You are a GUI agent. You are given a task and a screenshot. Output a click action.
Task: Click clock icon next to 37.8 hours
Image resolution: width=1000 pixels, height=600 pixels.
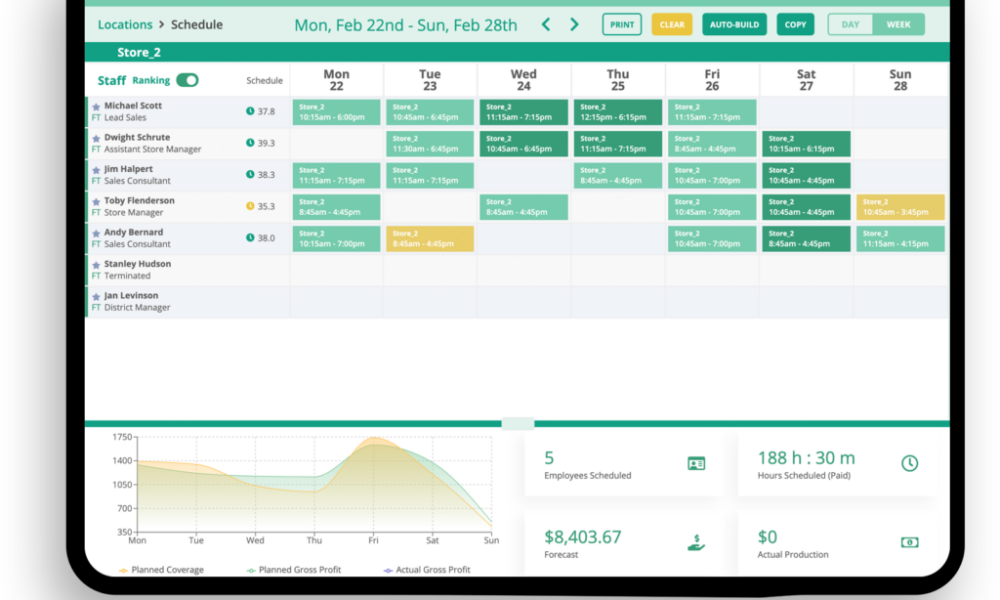(250, 111)
